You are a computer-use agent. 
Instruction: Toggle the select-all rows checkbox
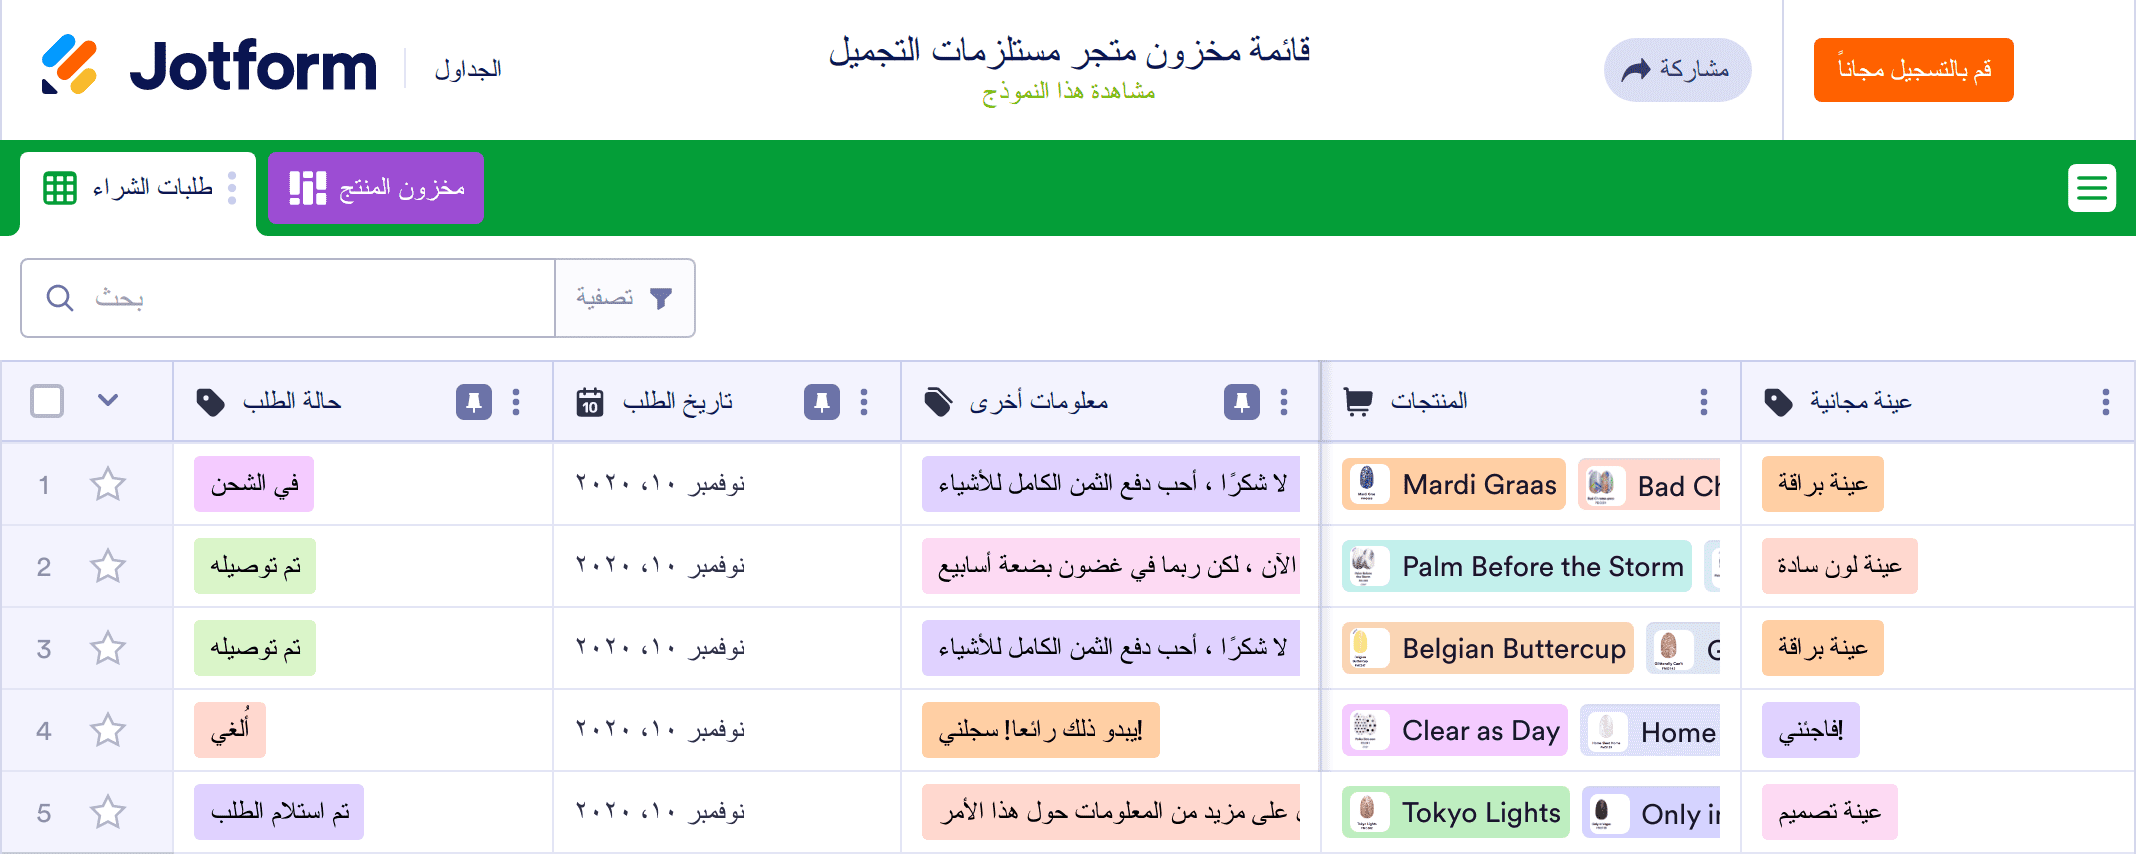click(47, 401)
